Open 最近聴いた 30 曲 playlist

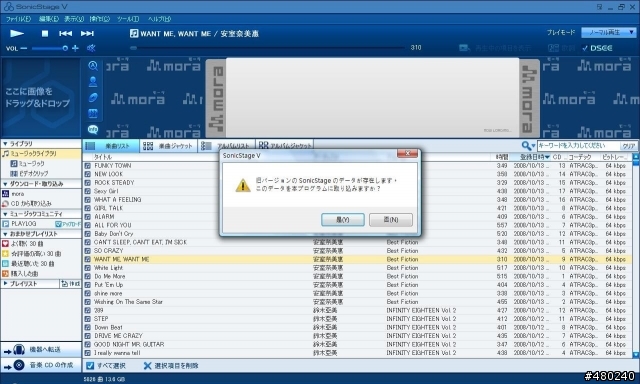29,264
